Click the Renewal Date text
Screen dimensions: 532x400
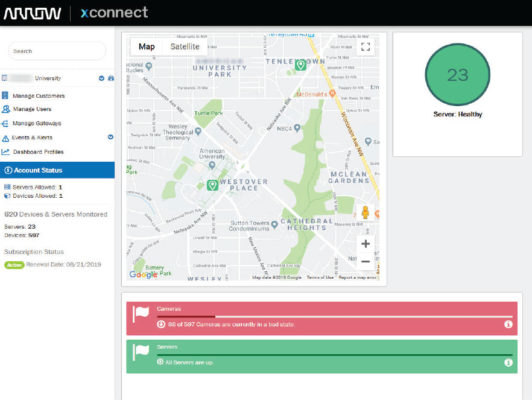63,264
